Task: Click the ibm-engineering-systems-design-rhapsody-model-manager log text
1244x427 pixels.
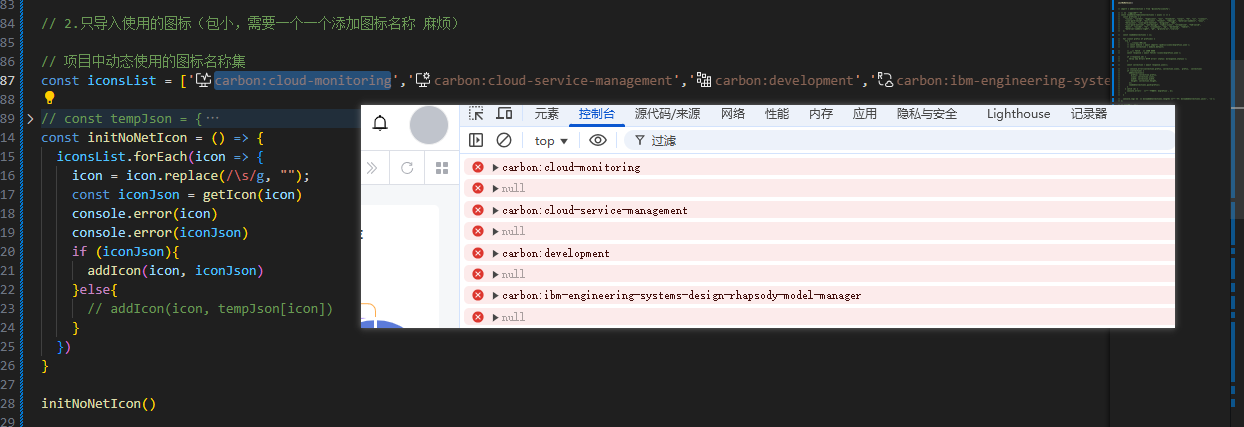Action: pyautogui.click(x=682, y=295)
